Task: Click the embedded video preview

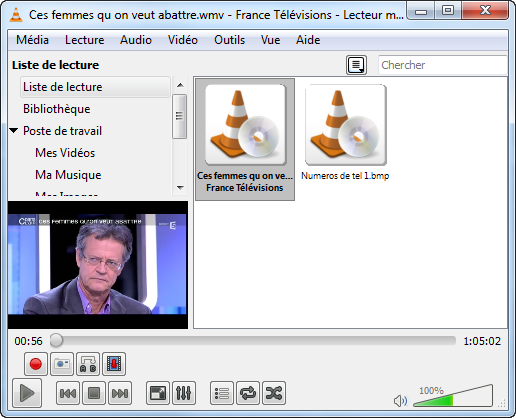Action: (x=98, y=265)
